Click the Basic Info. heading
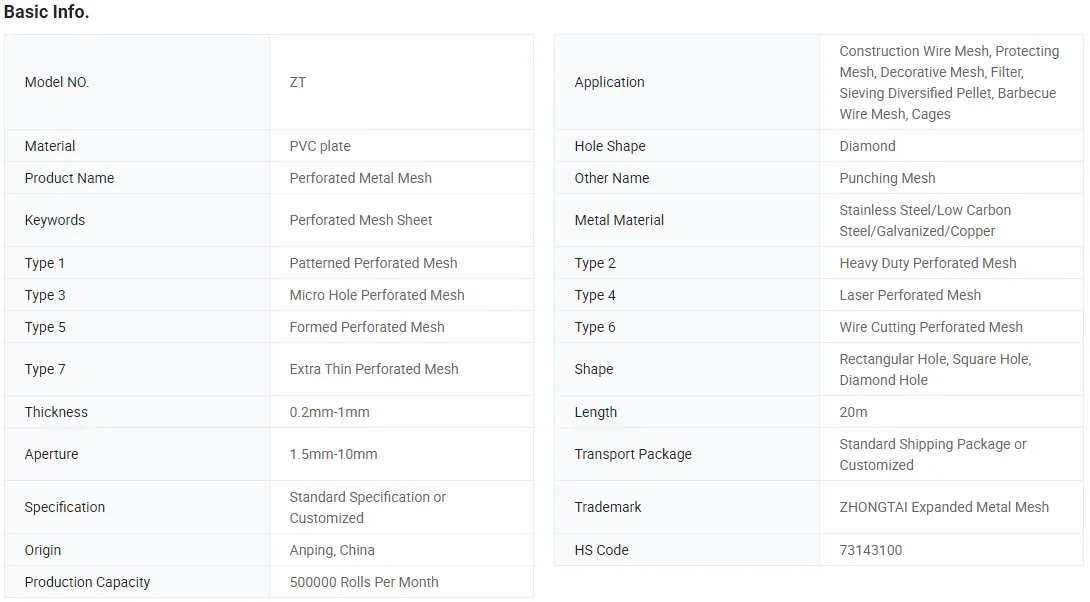 click(x=47, y=13)
